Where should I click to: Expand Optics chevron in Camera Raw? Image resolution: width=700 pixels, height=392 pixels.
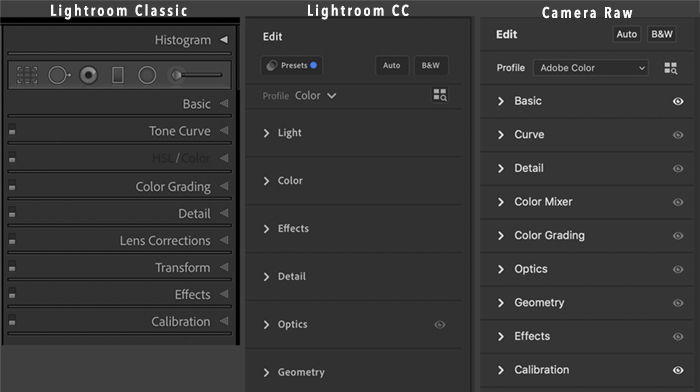click(x=501, y=269)
